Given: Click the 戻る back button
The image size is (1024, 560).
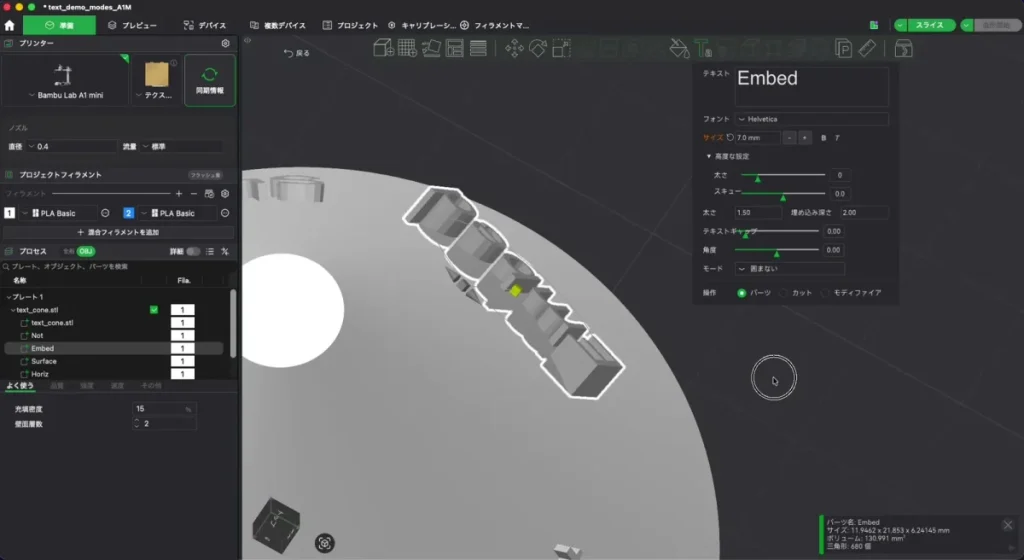Looking at the screenshot, I should click(297, 53).
